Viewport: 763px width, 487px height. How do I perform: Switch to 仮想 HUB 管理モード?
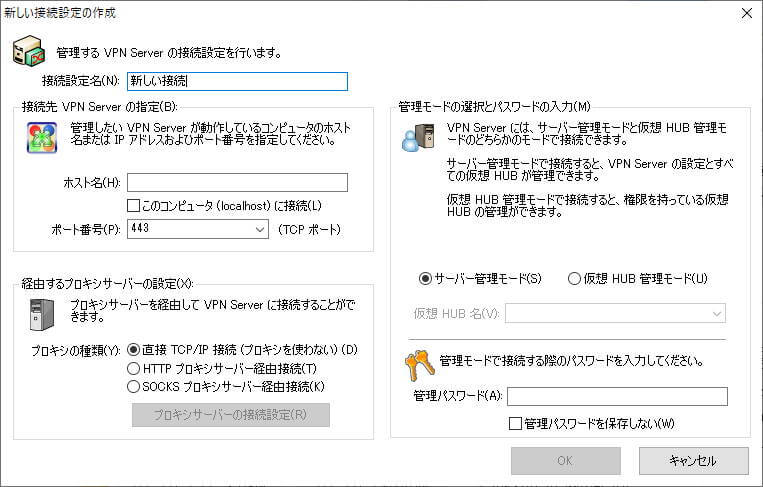pyautogui.click(x=574, y=278)
